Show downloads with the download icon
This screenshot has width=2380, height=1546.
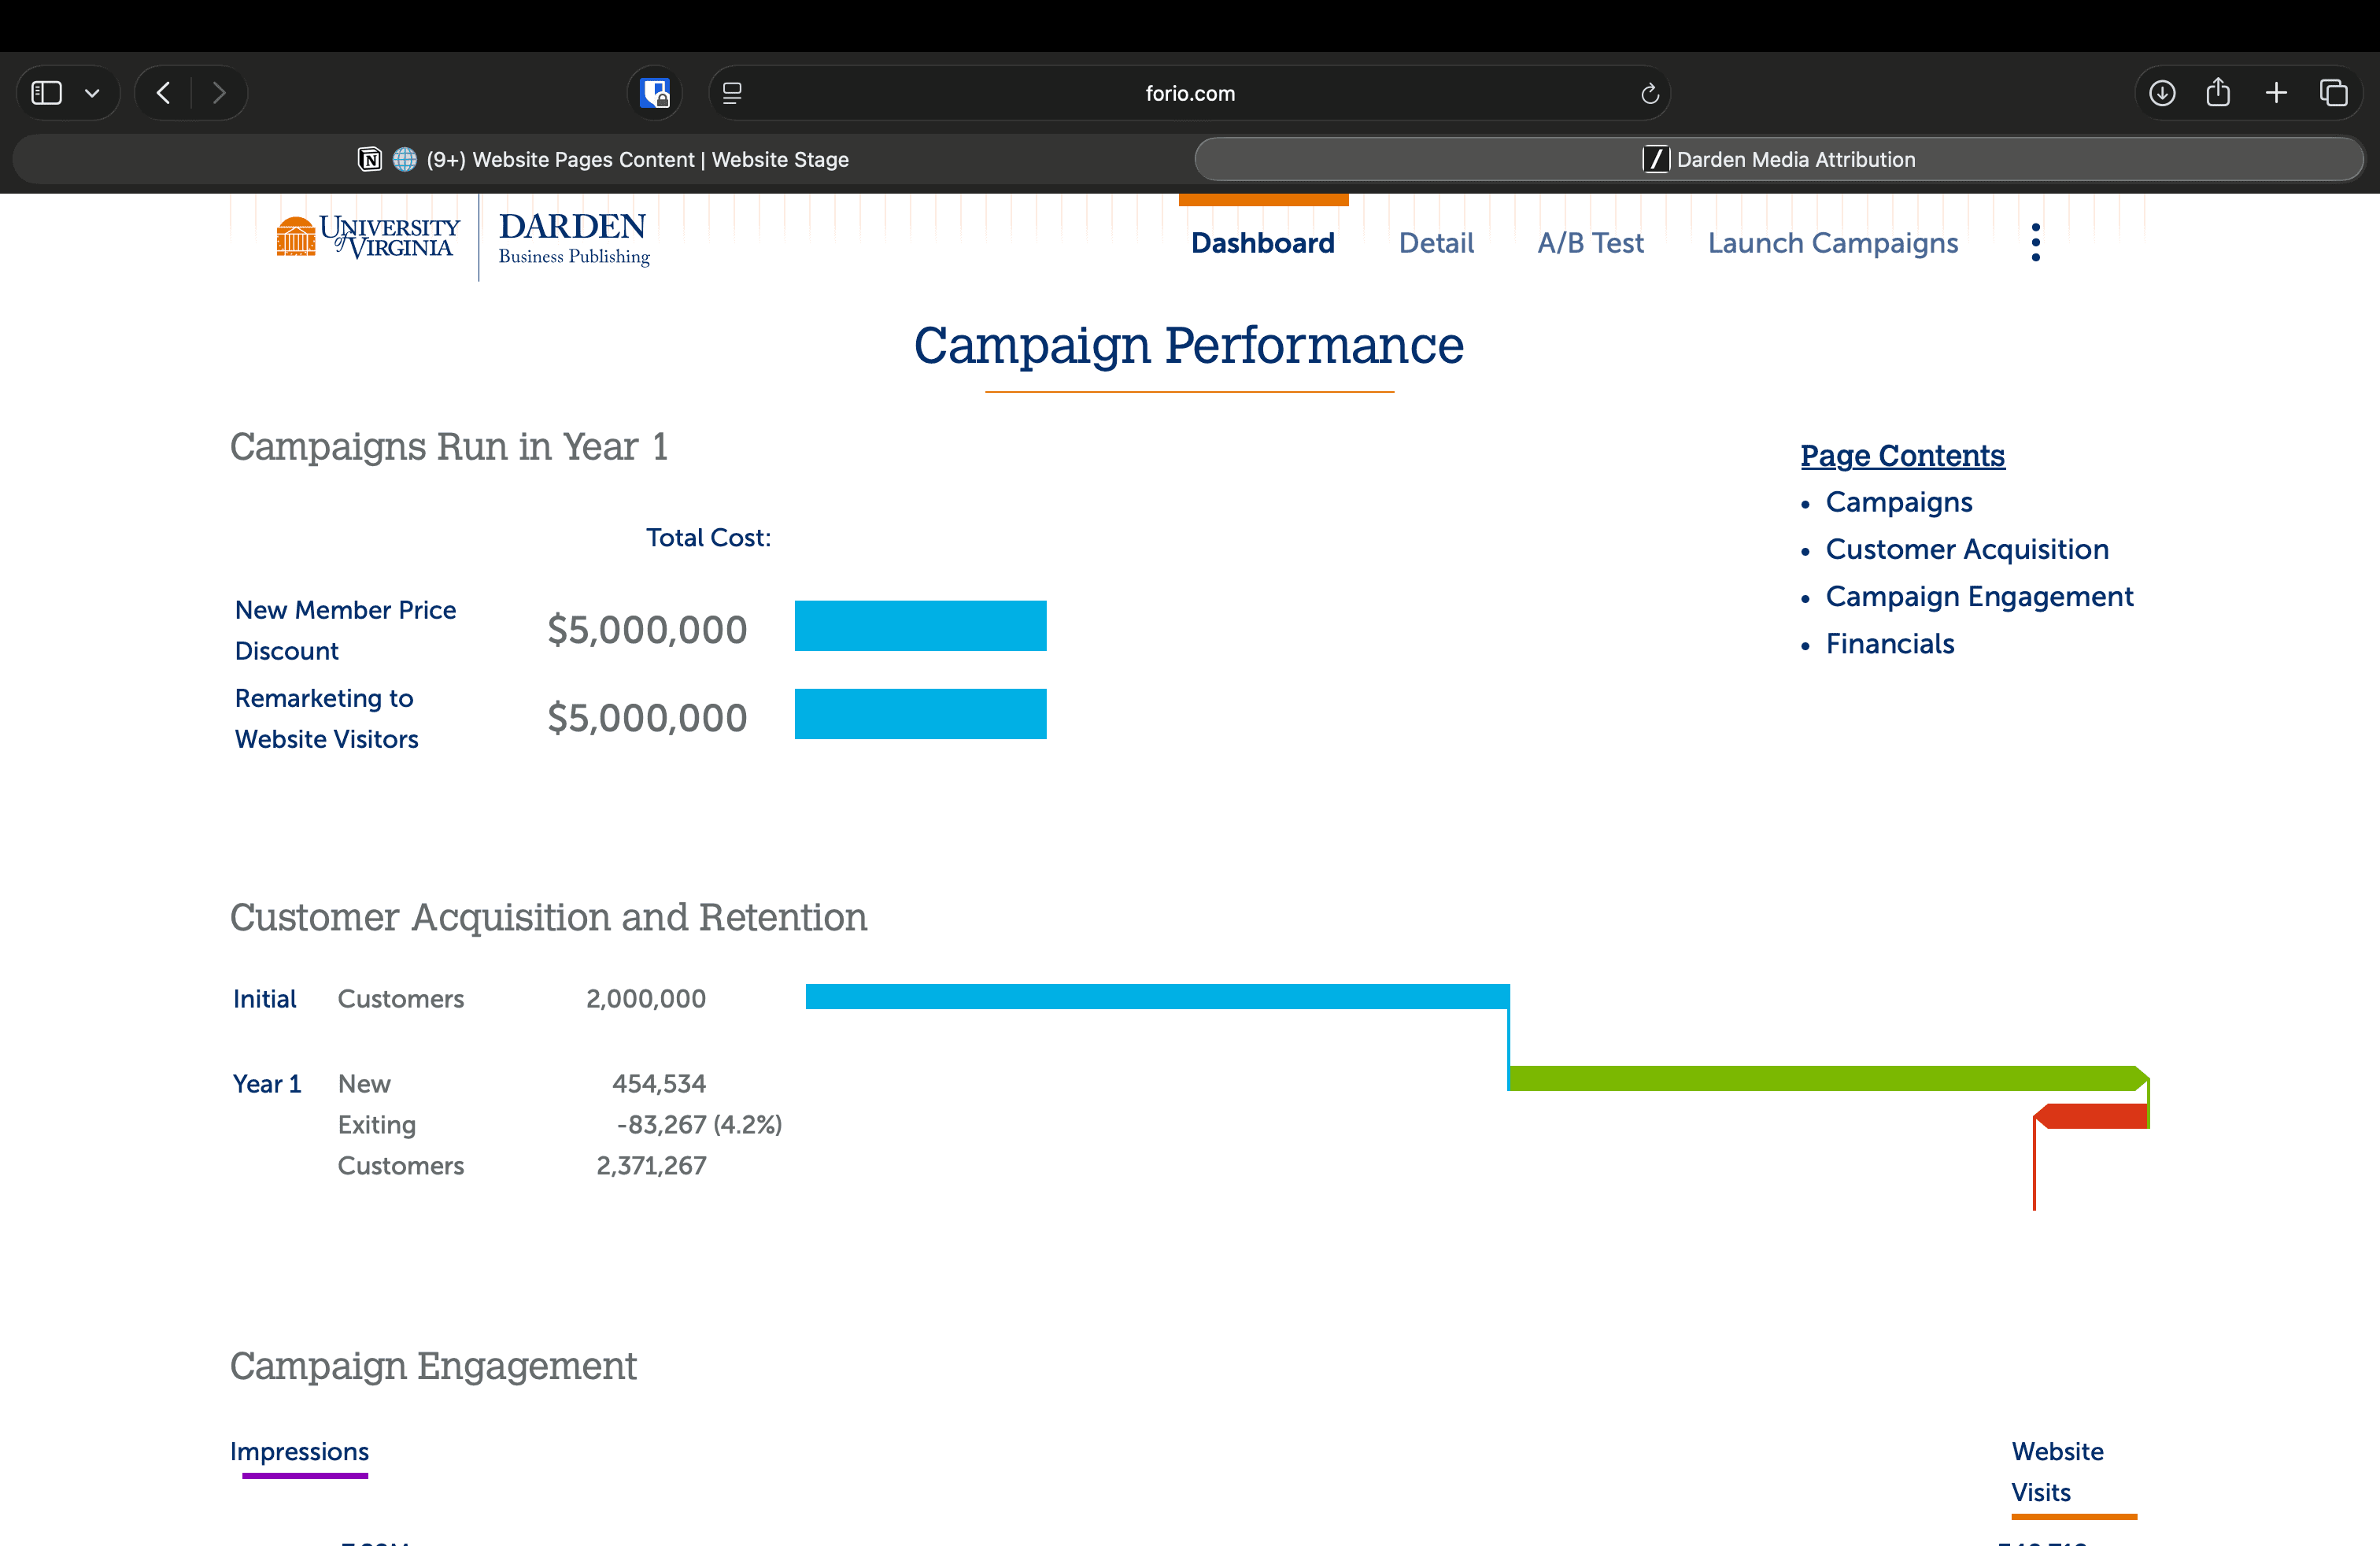pyautogui.click(x=2162, y=93)
